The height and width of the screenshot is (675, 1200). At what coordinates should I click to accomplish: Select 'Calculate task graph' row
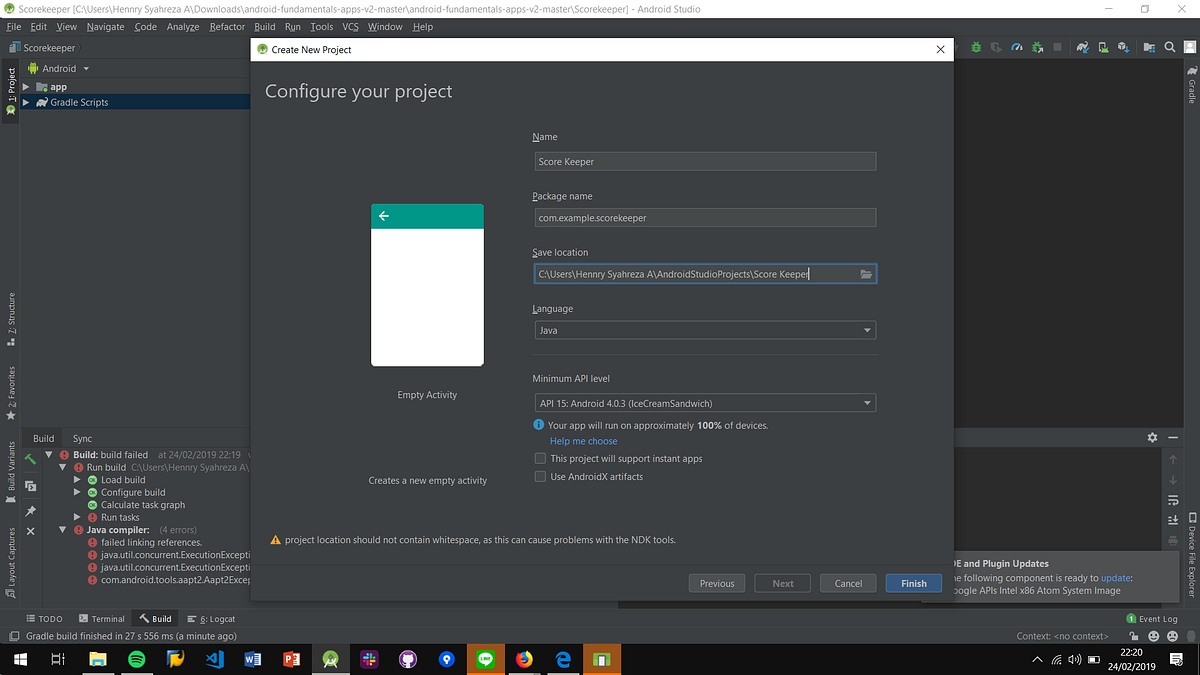(x=143, y=505)
